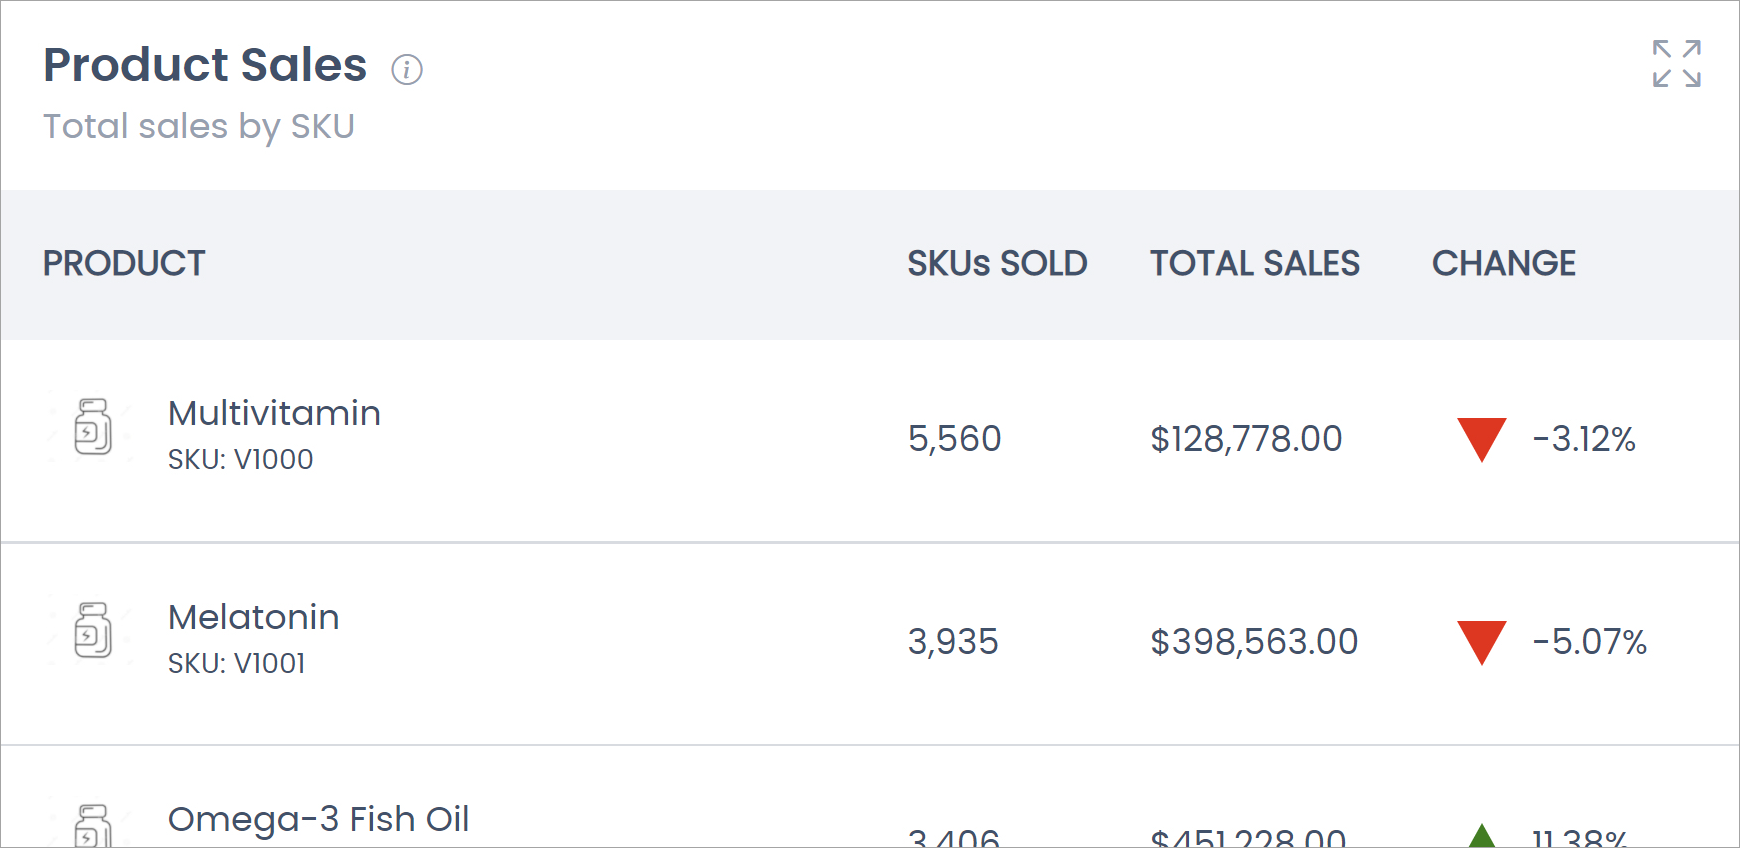Click the red down arrow for Melatonin

coord(1481,642)
